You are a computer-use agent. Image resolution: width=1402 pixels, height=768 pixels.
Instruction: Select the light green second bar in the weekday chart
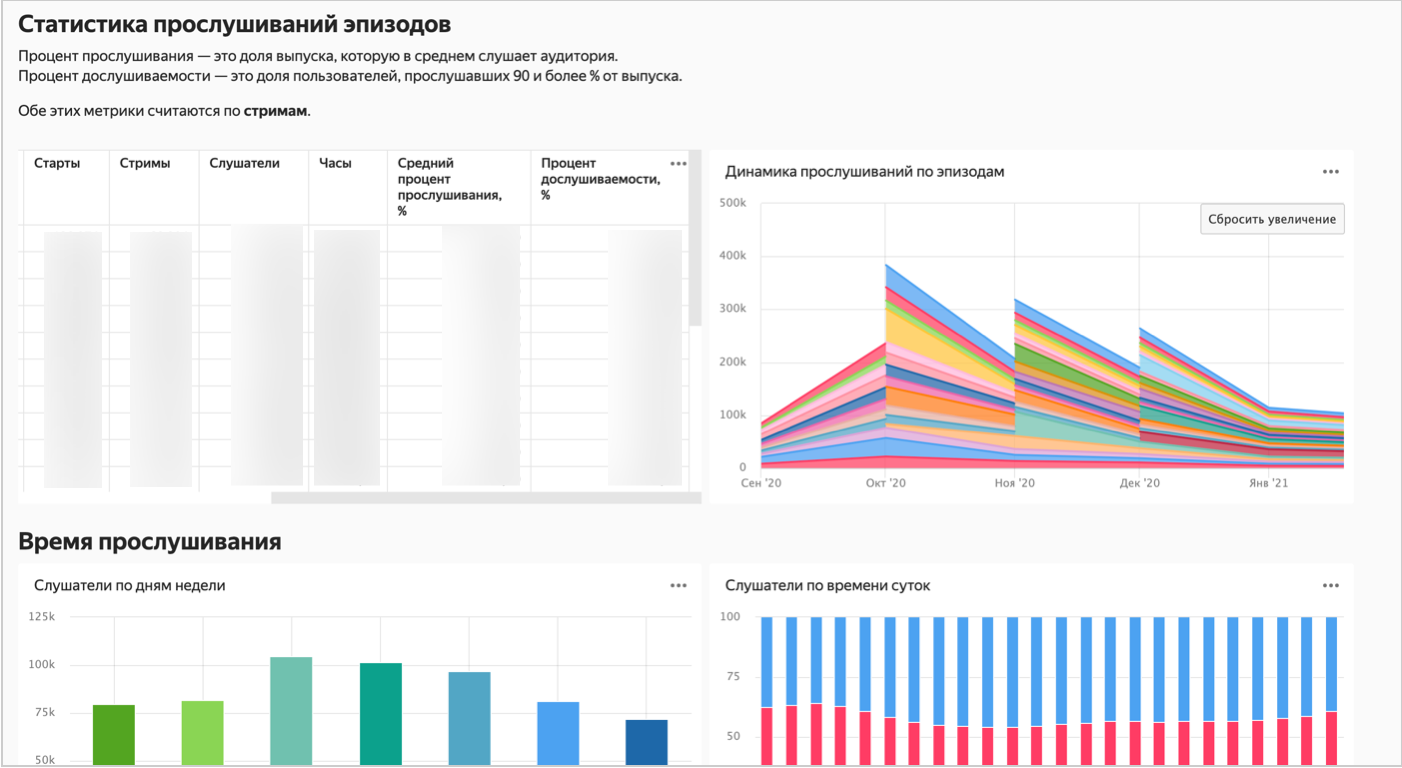click(203, 733)
